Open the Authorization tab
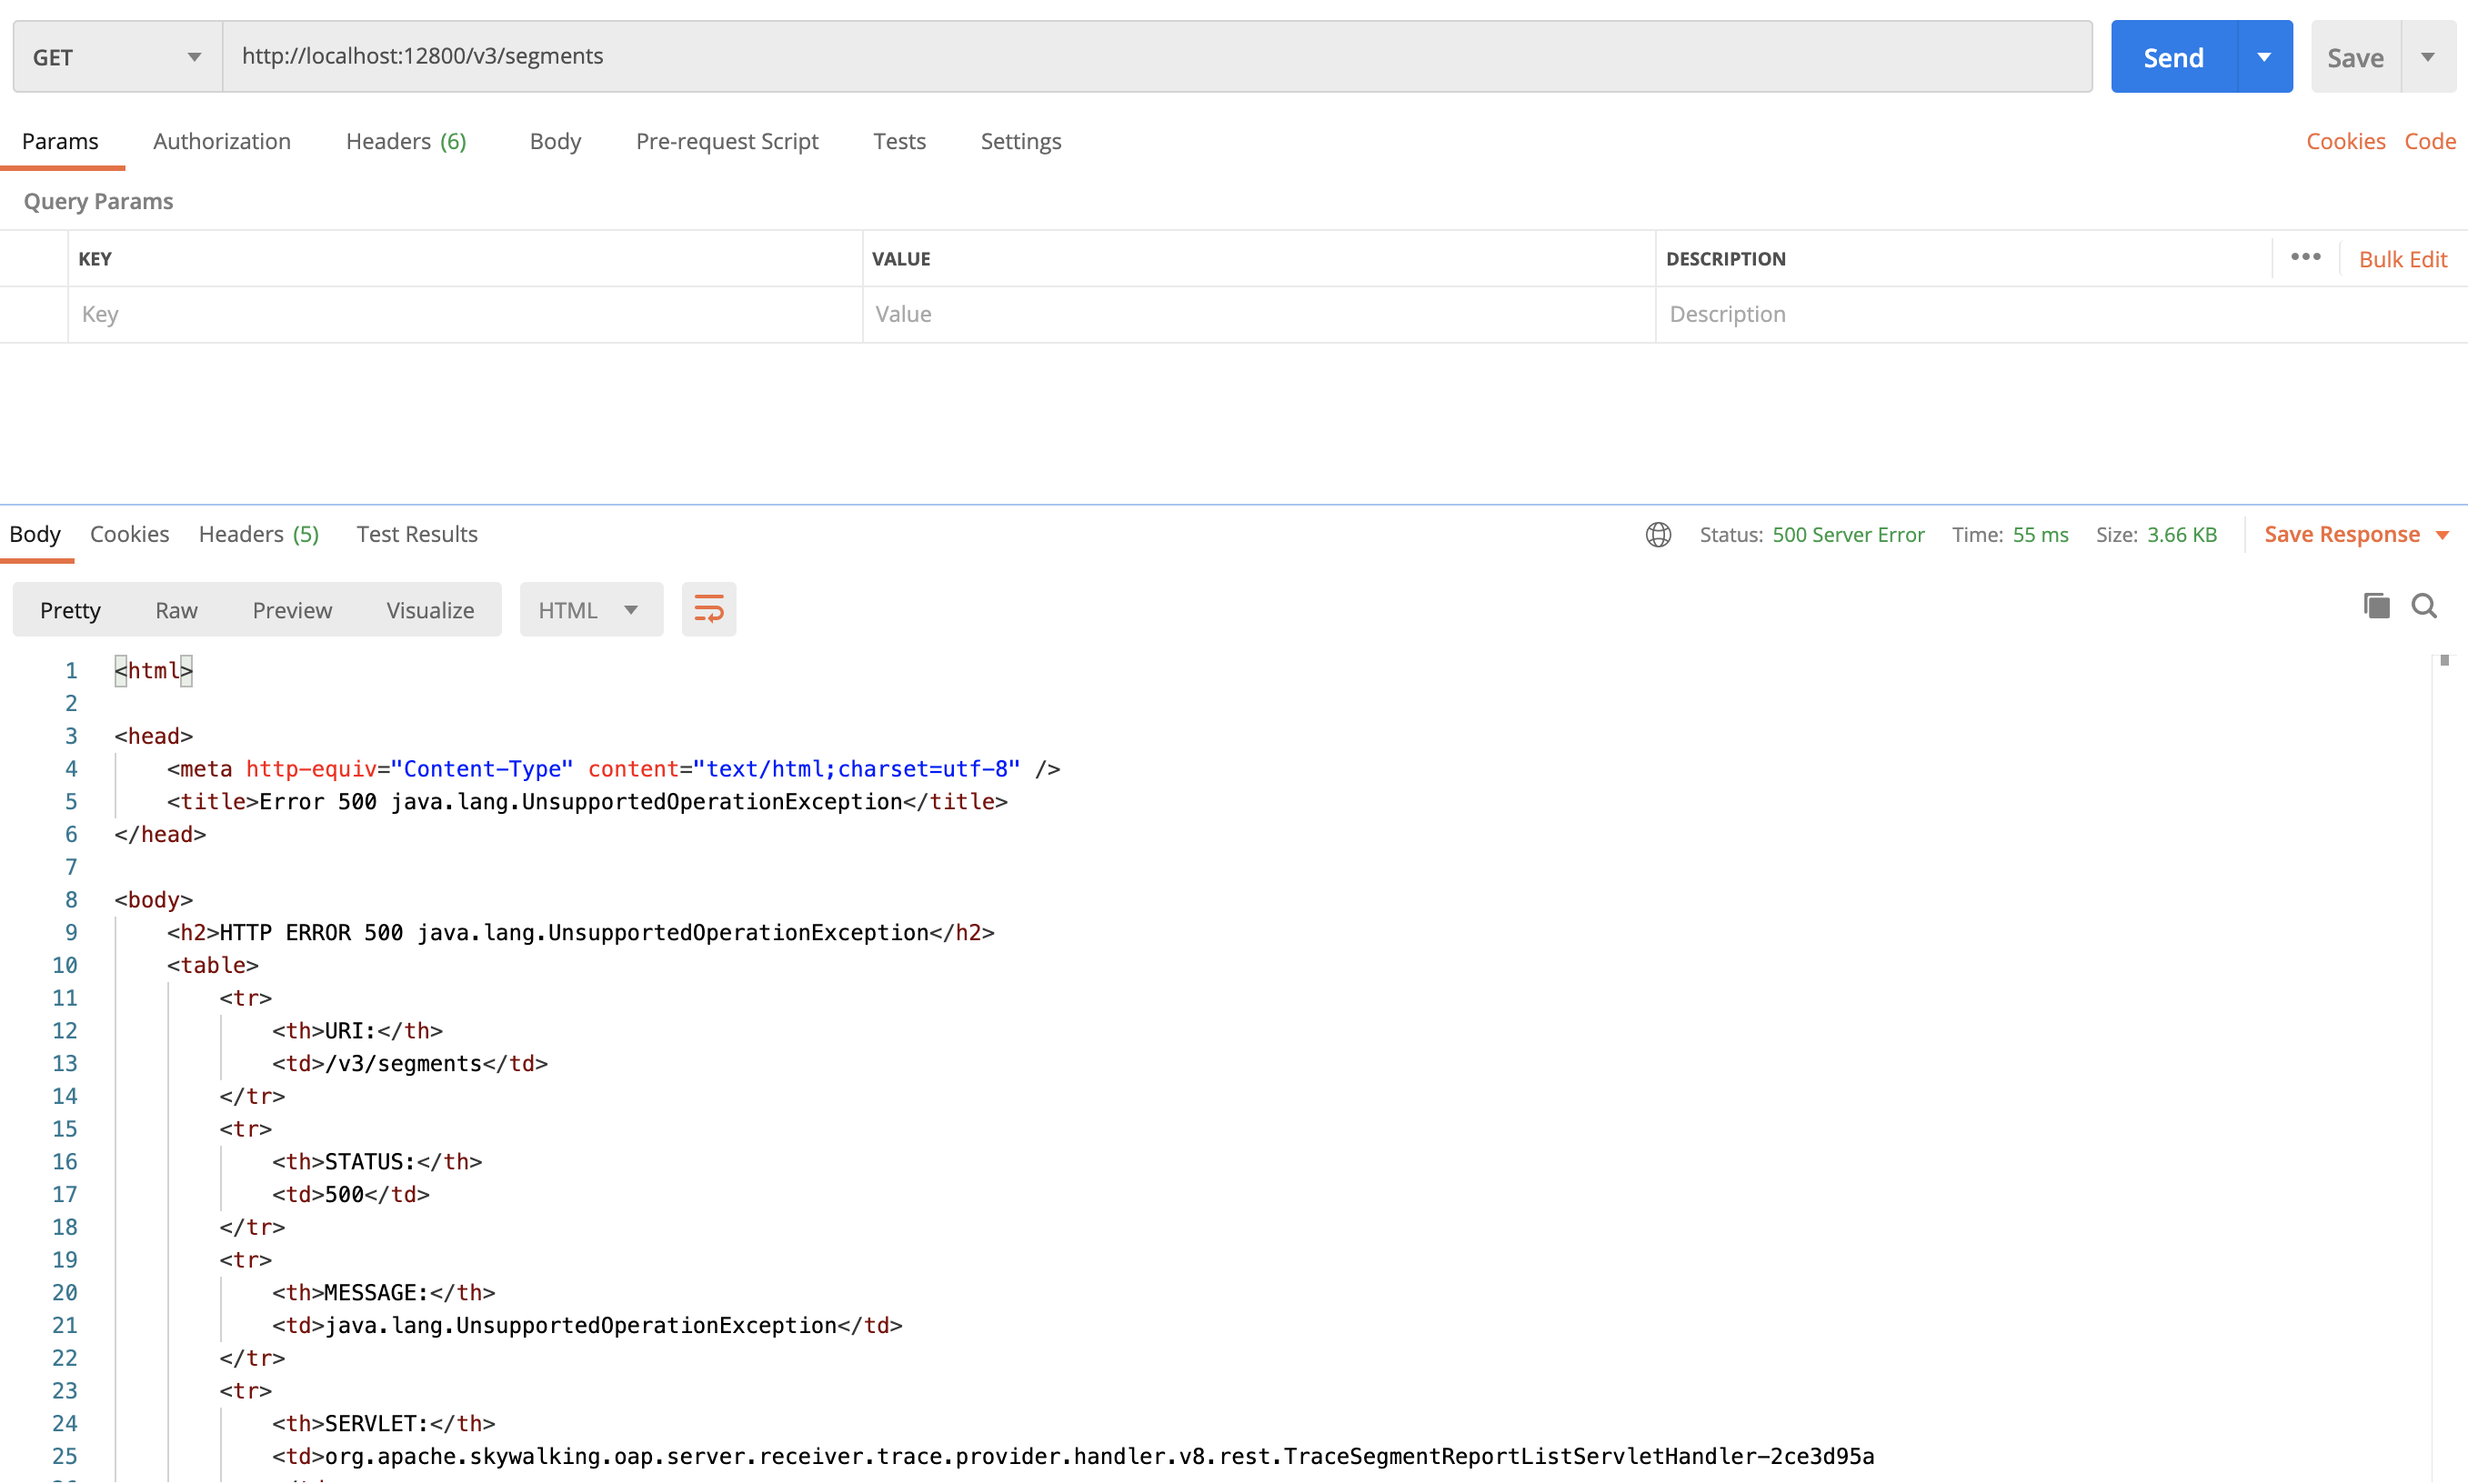Image resolution: width=2468 pixels, height=1484 pixels. pos(222,141)
